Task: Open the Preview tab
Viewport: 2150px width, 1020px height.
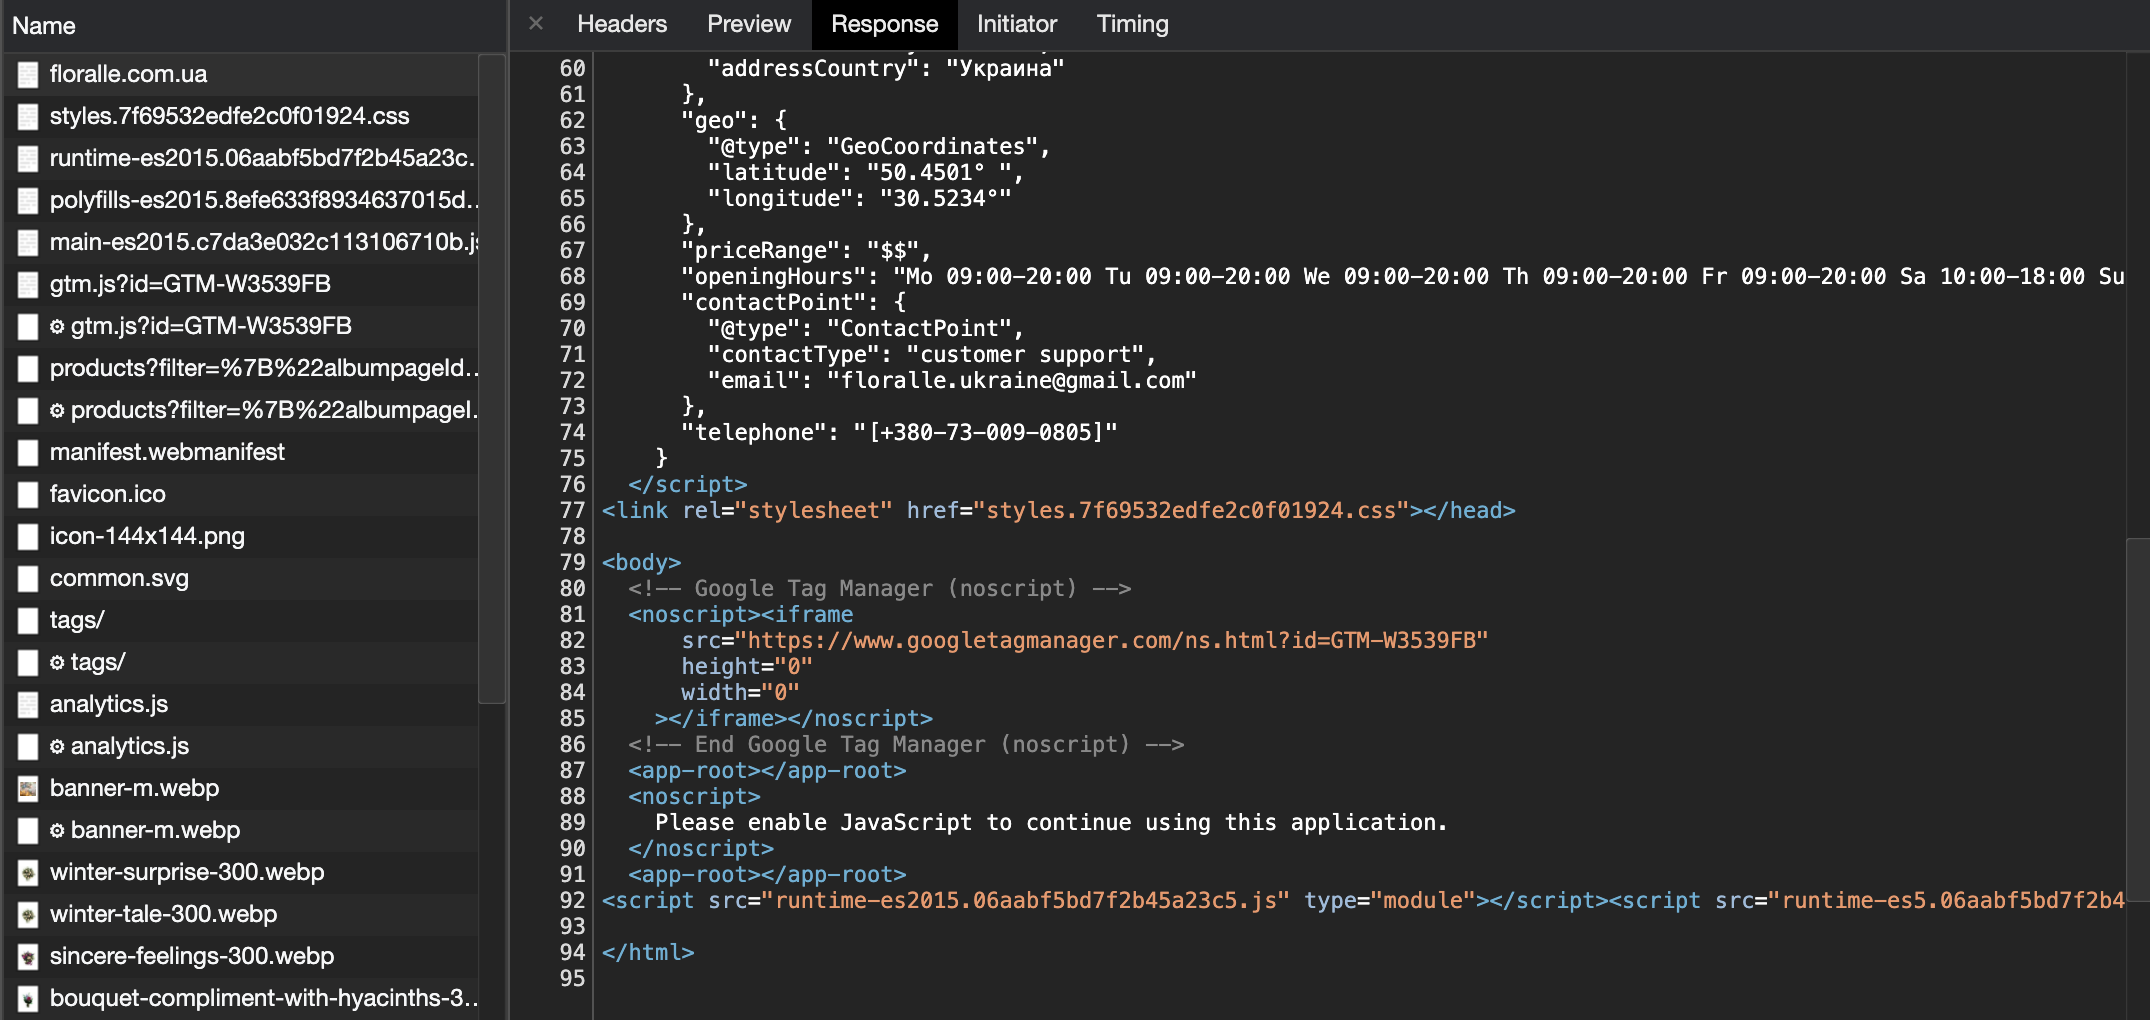Action: coord(748,24)
